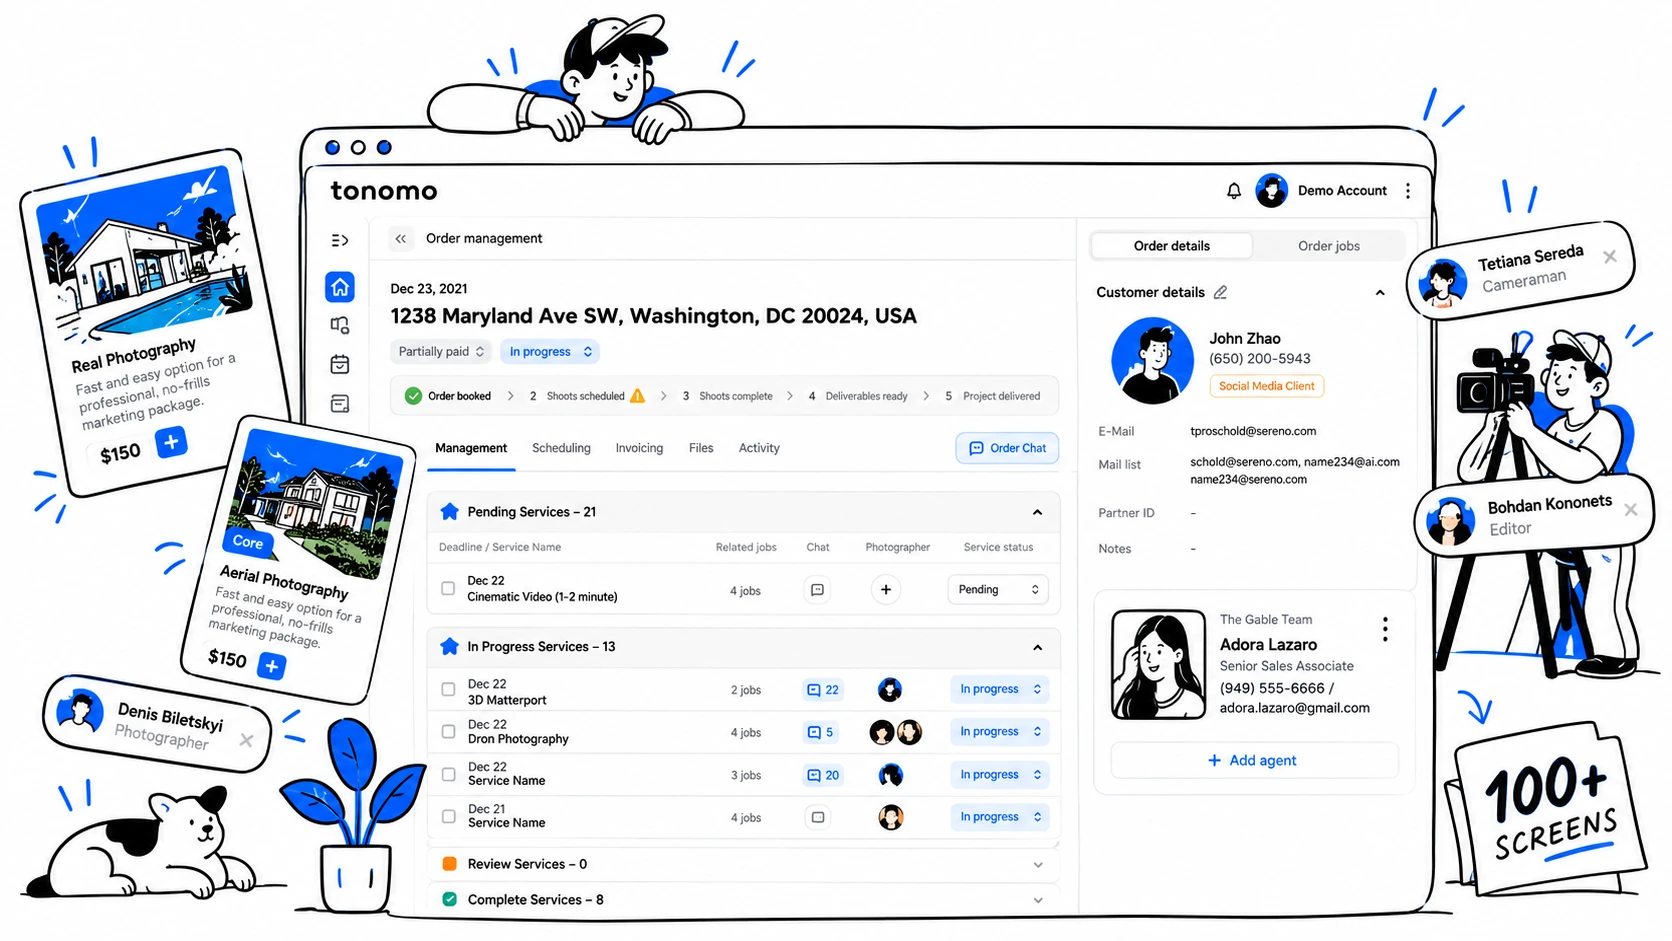Viewport: 1672px width, 941px height.
Task: Click email adora.lazaro@gmail.com
Action: pyautogui.click(x=1294, y=708)
